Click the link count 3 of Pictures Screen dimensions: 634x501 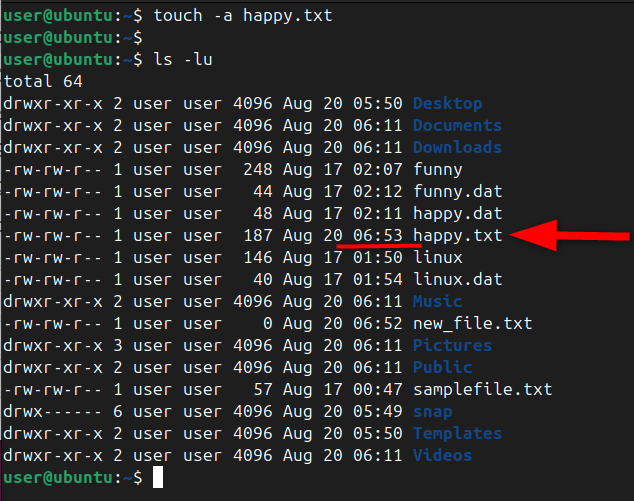[x=118, y=346]
